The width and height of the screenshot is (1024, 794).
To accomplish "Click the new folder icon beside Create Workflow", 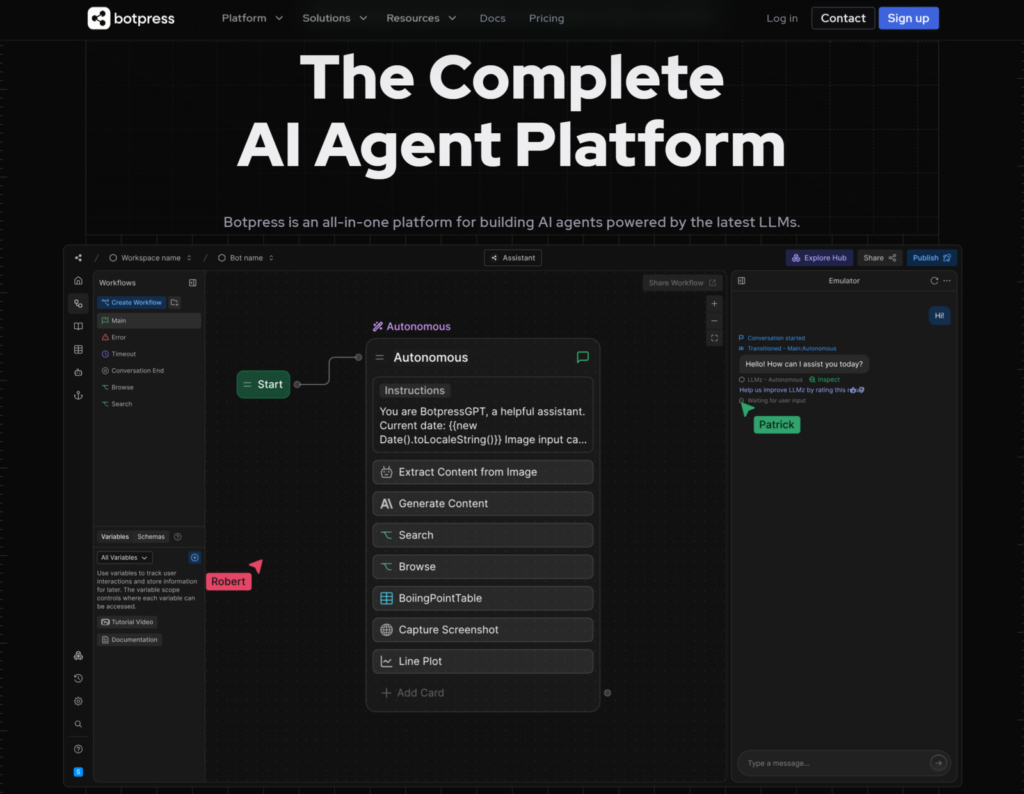I will (175, 302).
